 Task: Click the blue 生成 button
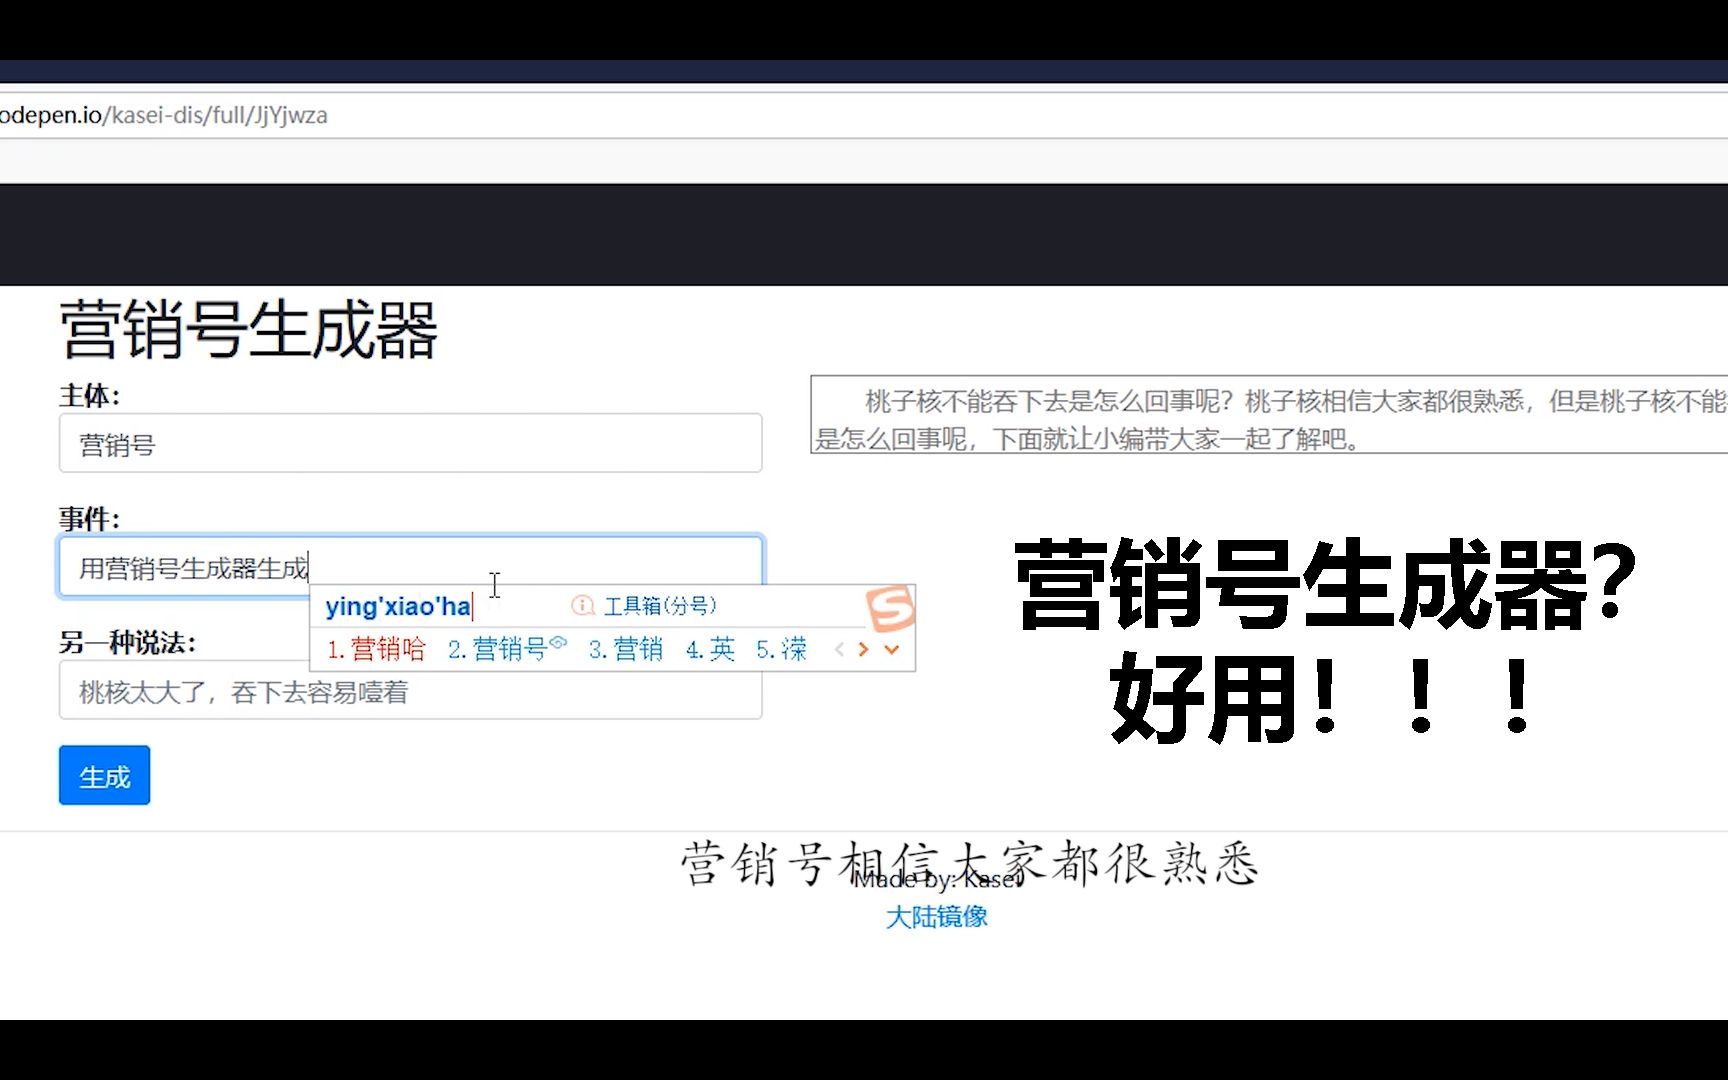(104, 775)
